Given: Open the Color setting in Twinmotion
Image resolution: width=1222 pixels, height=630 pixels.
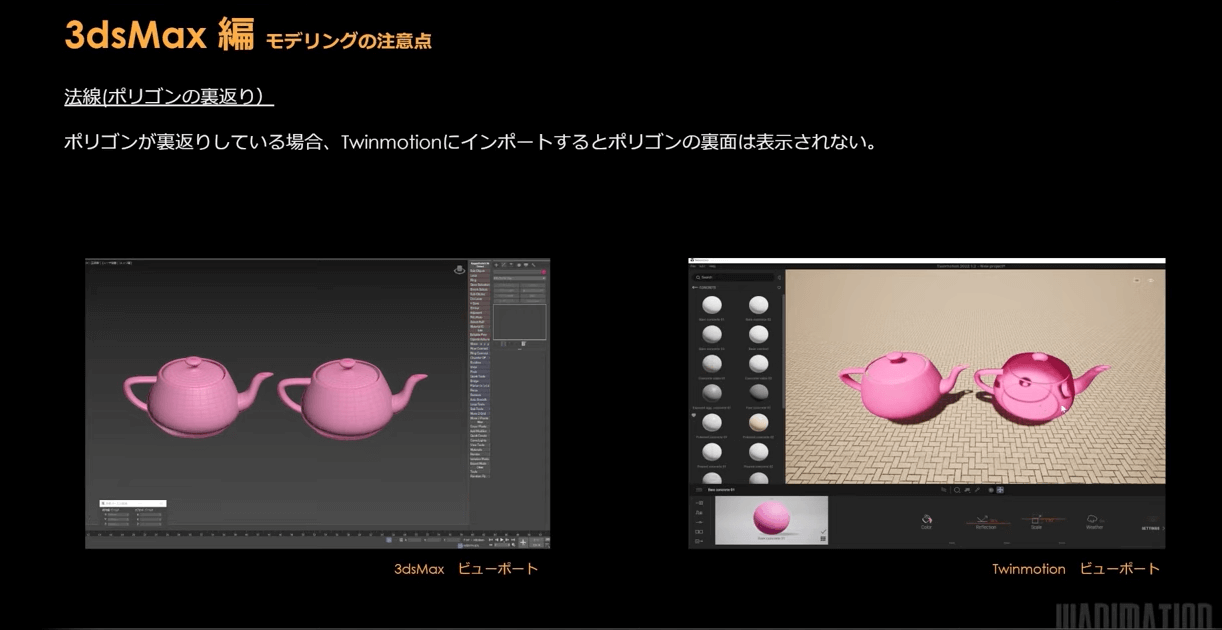Looking at the screenshot, I should point(927,521).
